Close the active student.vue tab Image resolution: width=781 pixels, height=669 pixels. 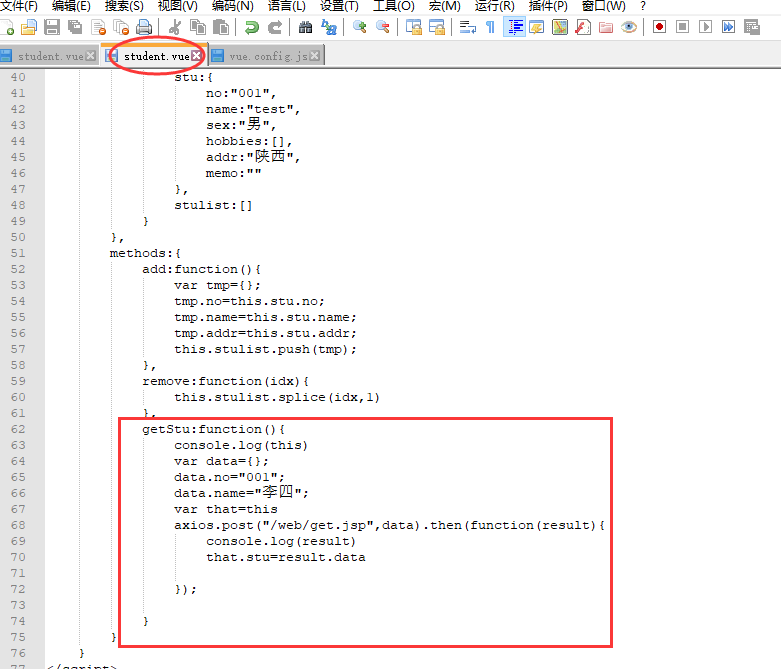(x=197, y=56)
